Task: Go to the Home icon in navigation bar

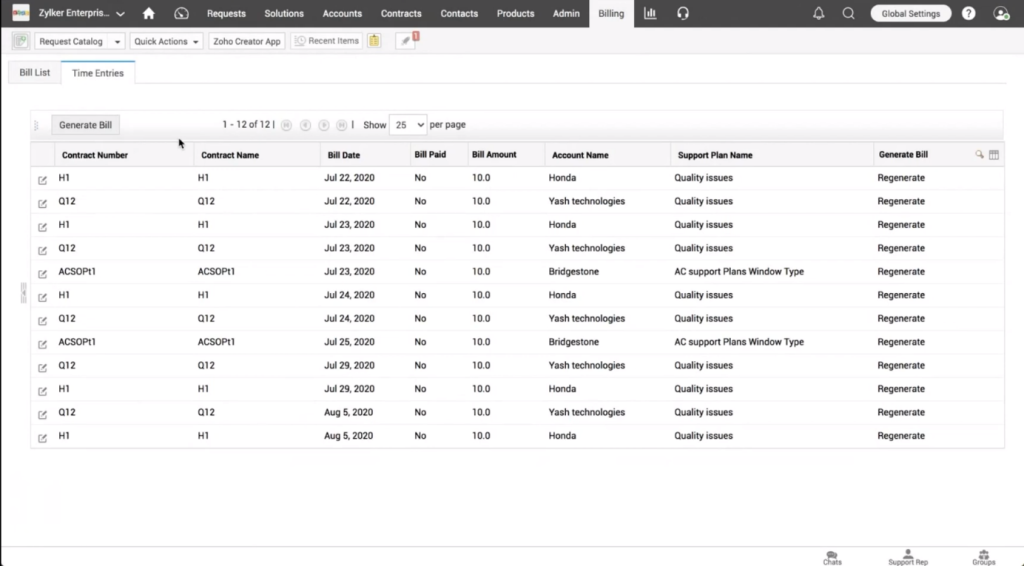Action: click(x=149, y=14)
